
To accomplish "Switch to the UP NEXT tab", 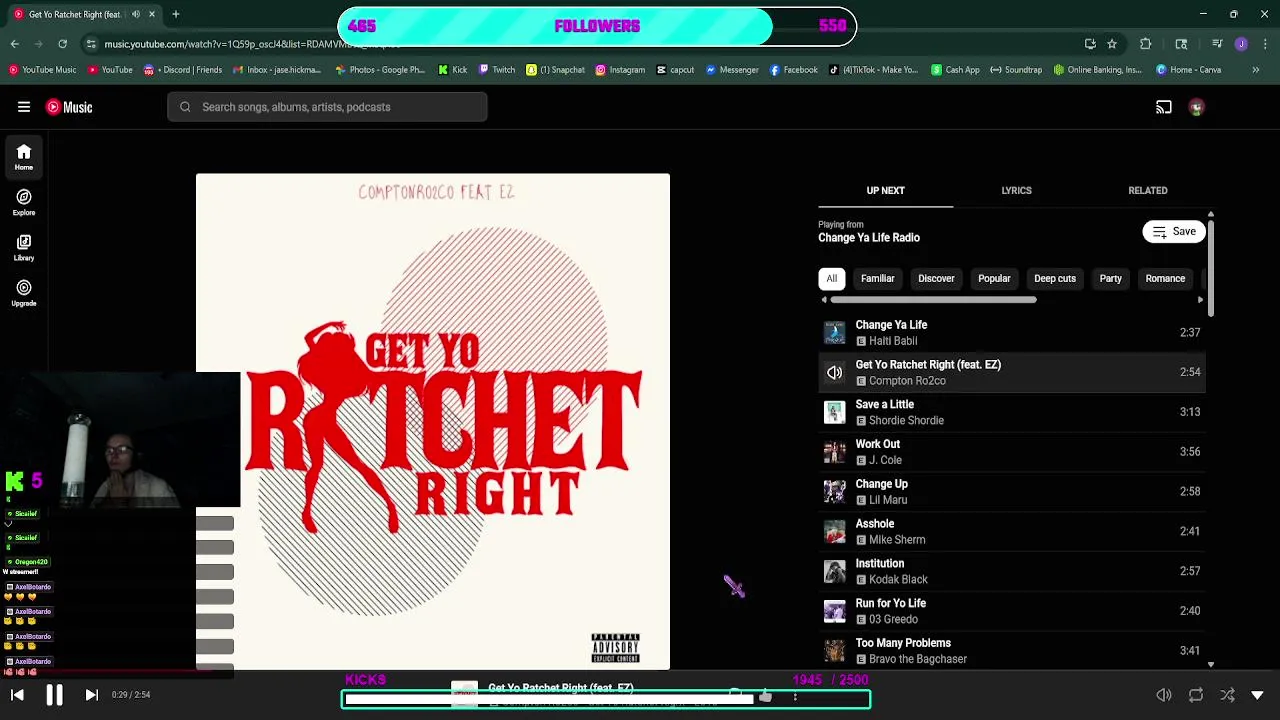I will [885, 190].
